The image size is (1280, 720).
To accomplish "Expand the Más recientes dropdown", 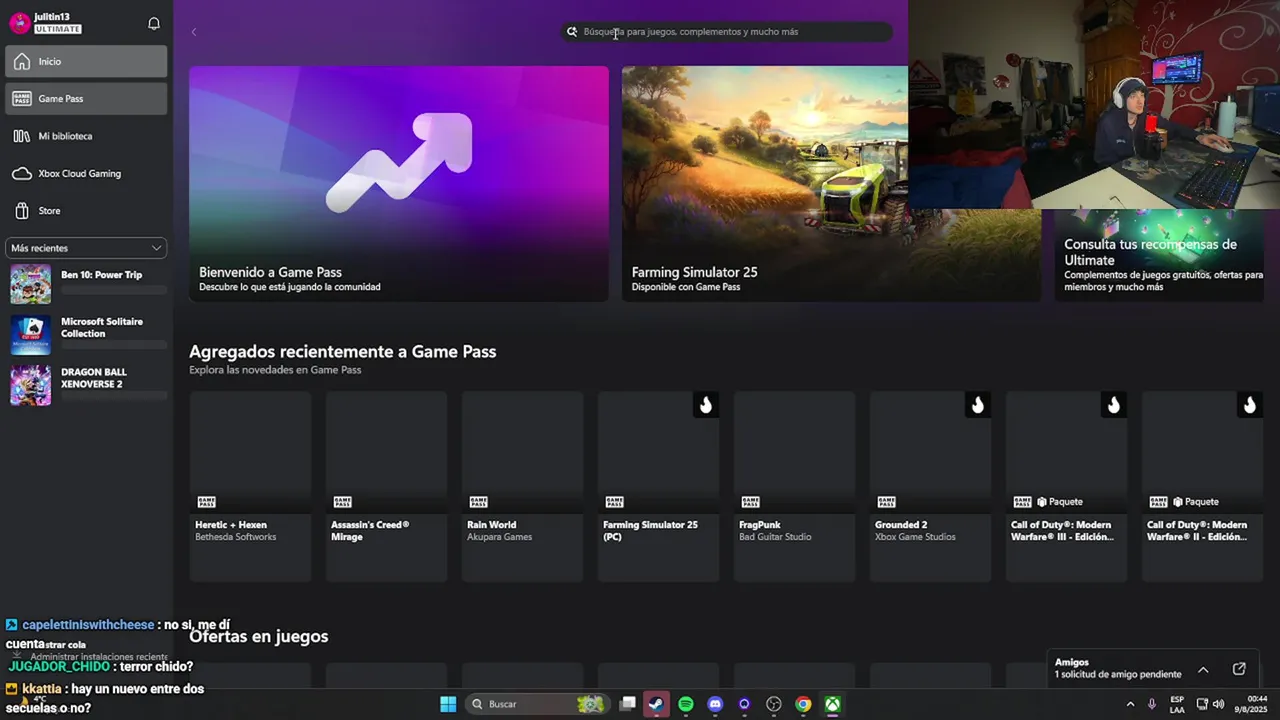I will 86,248.
